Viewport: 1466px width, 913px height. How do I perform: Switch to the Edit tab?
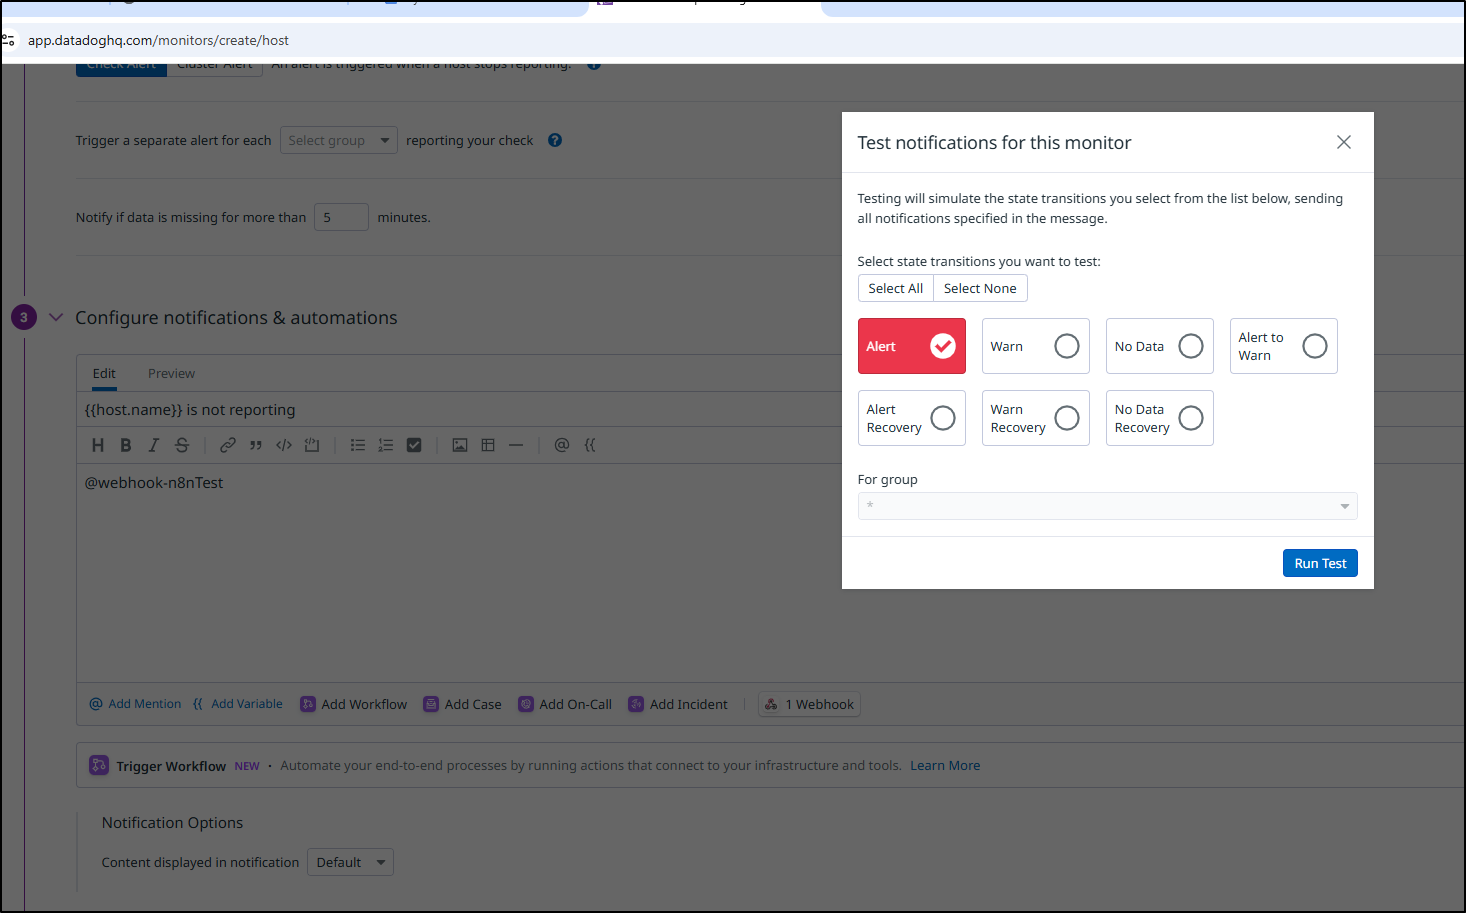tap(104, 373)
